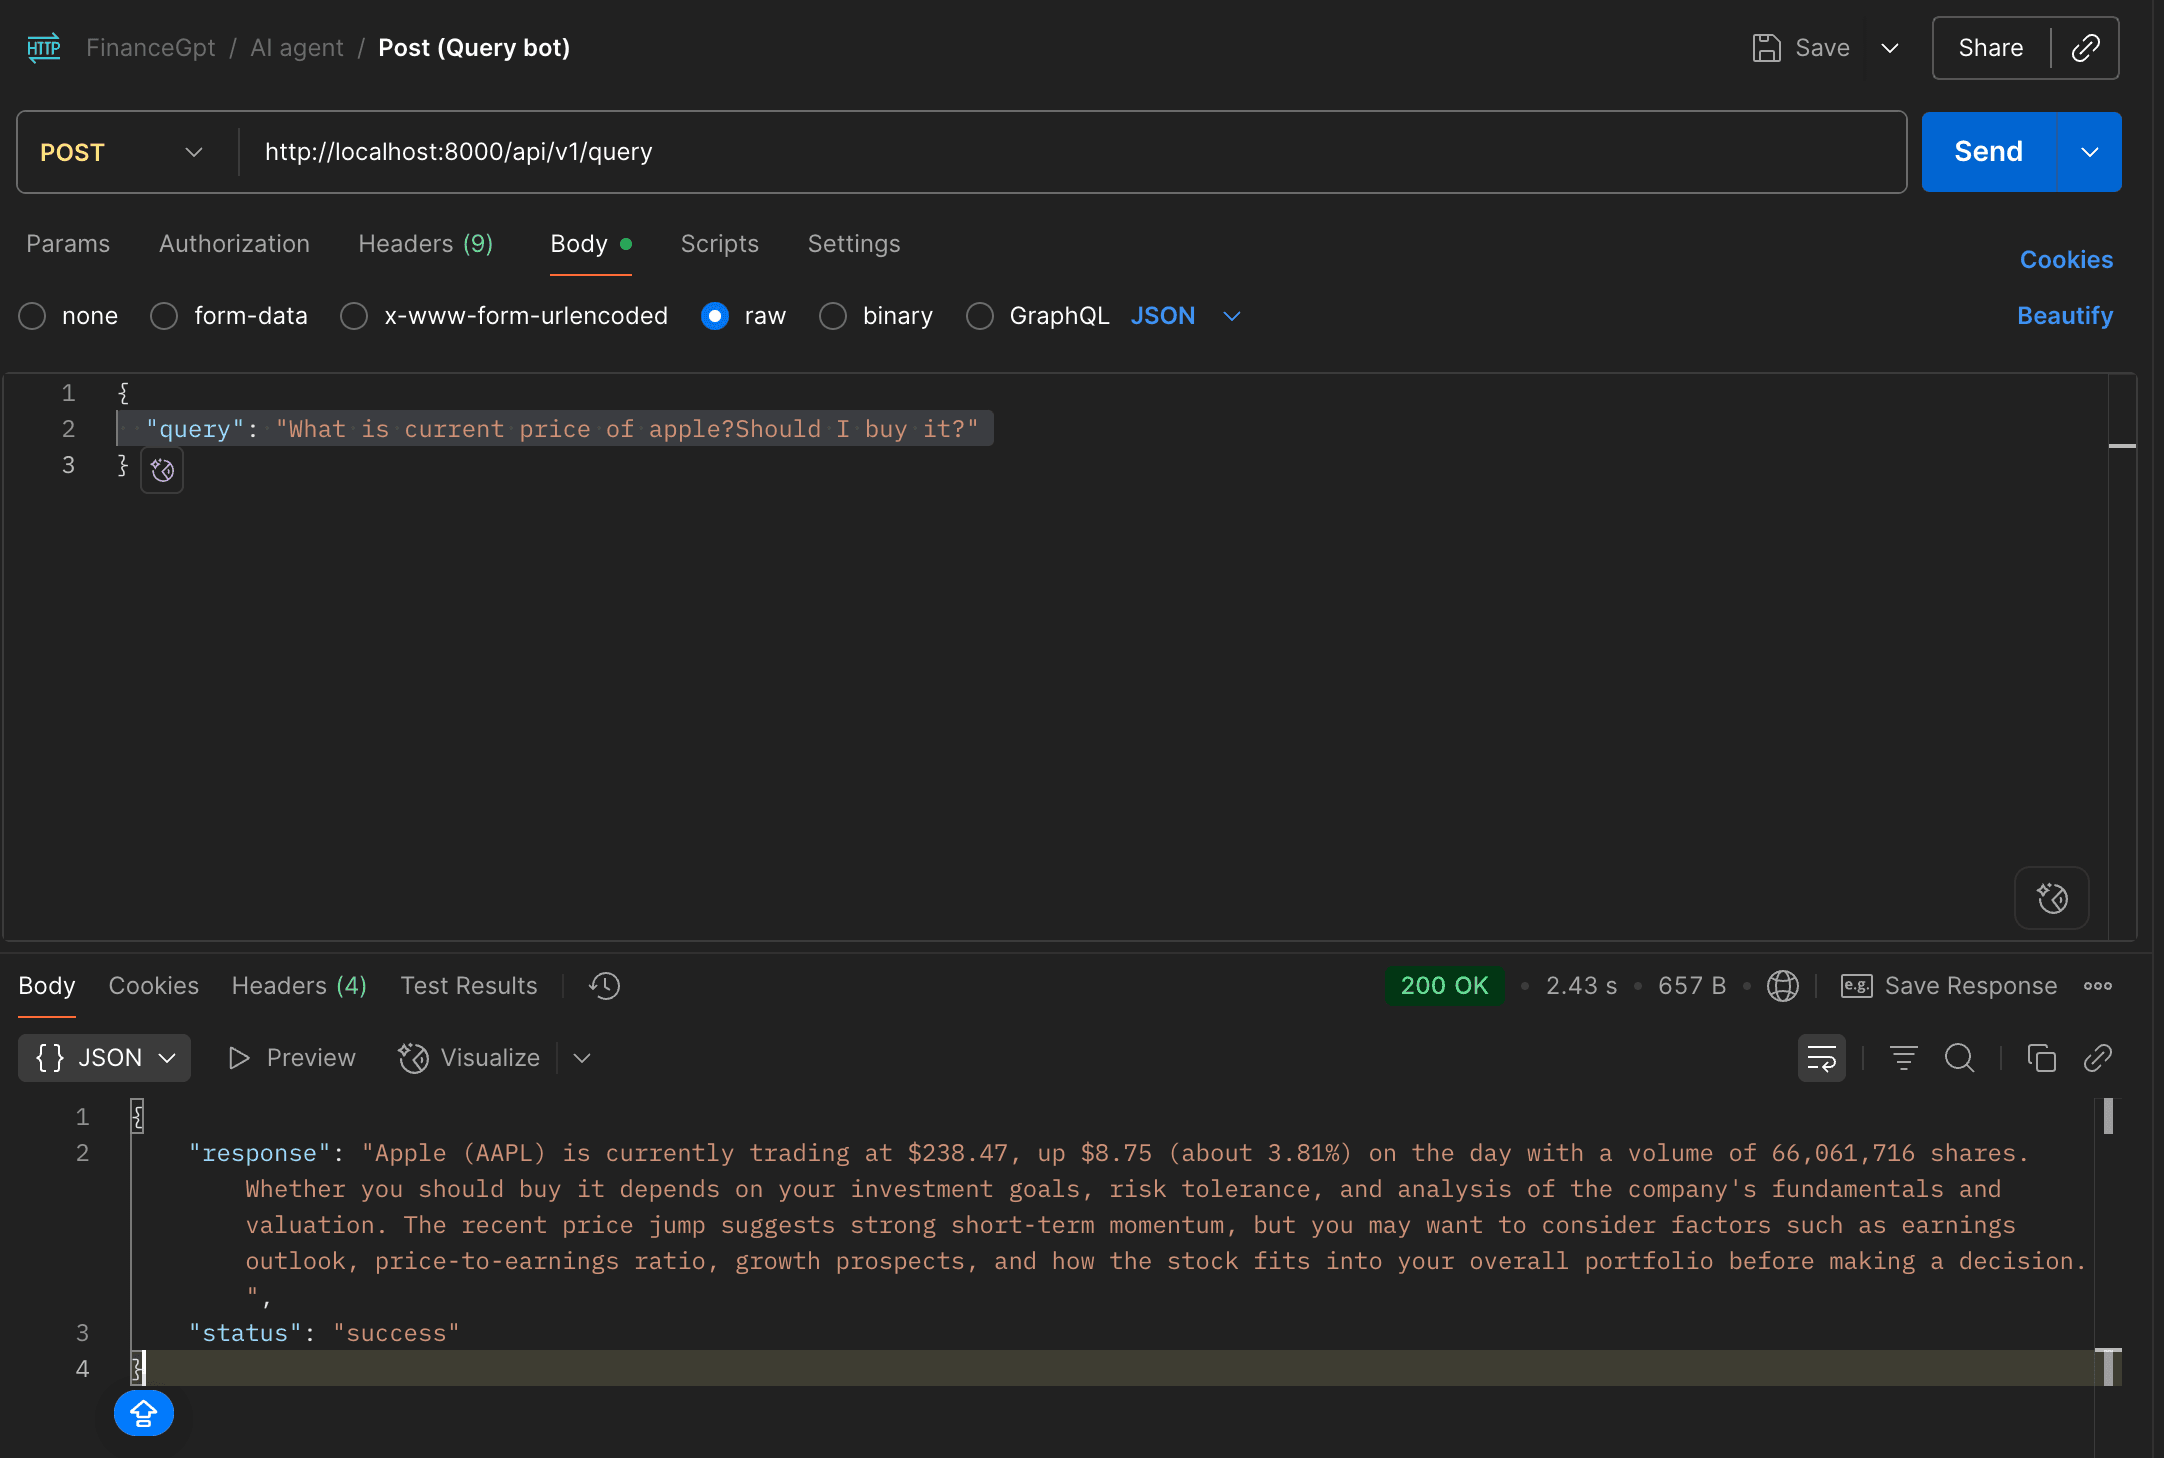This screenshot has height=1458, width=2164.
Task: Select binary body type
Action: click(833, 316)
